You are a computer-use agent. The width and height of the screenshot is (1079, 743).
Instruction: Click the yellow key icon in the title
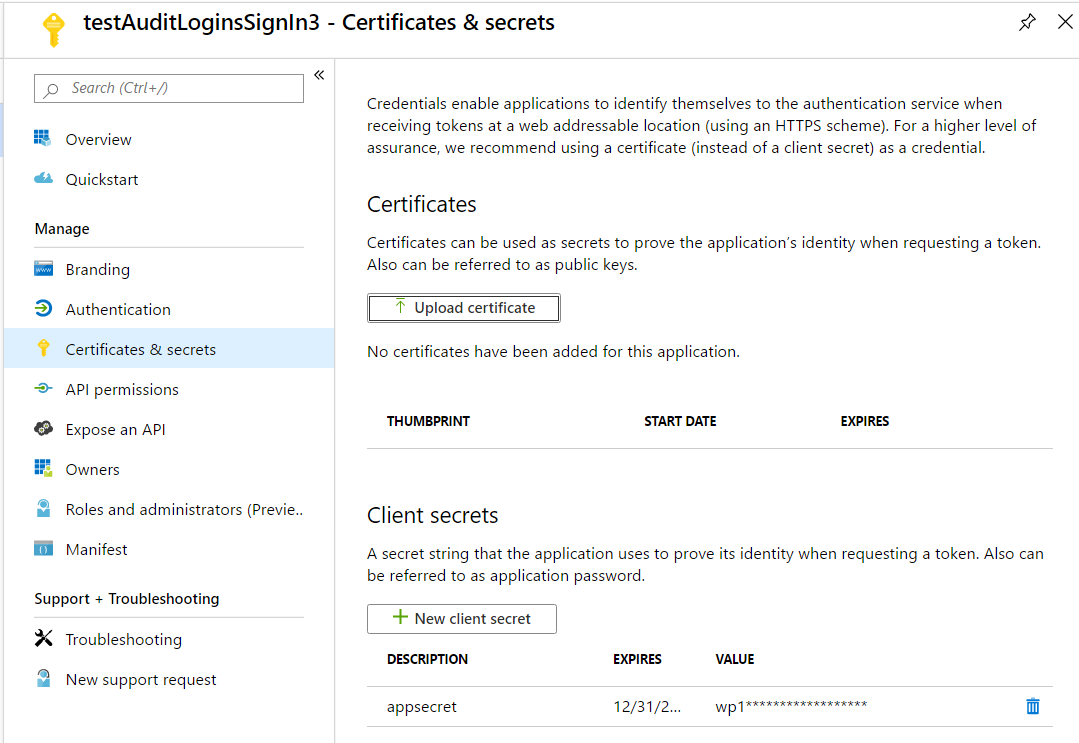coord(53,30)
